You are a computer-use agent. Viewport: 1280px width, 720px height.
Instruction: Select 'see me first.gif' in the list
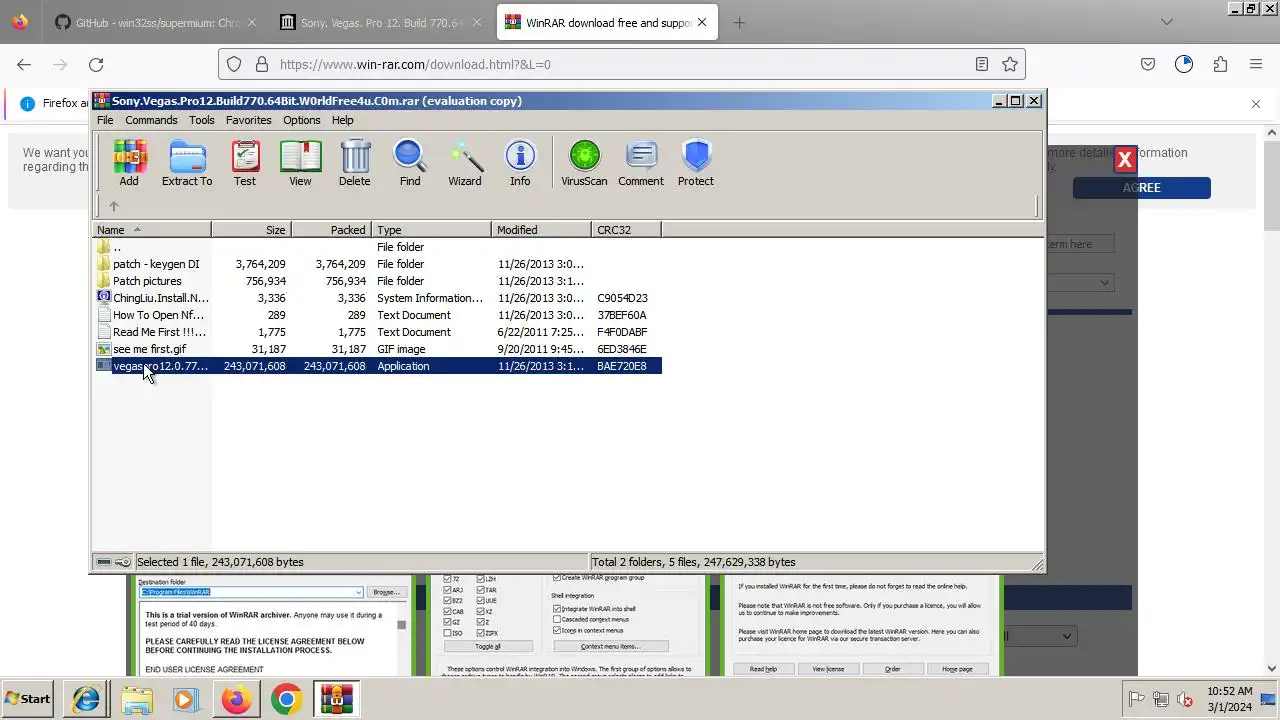pos(377,349)
